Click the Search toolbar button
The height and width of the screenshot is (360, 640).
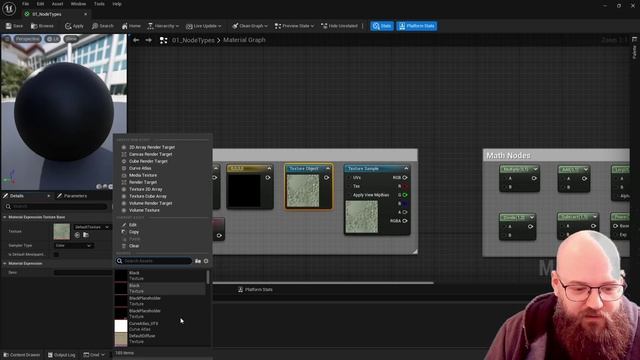[102, 26]
